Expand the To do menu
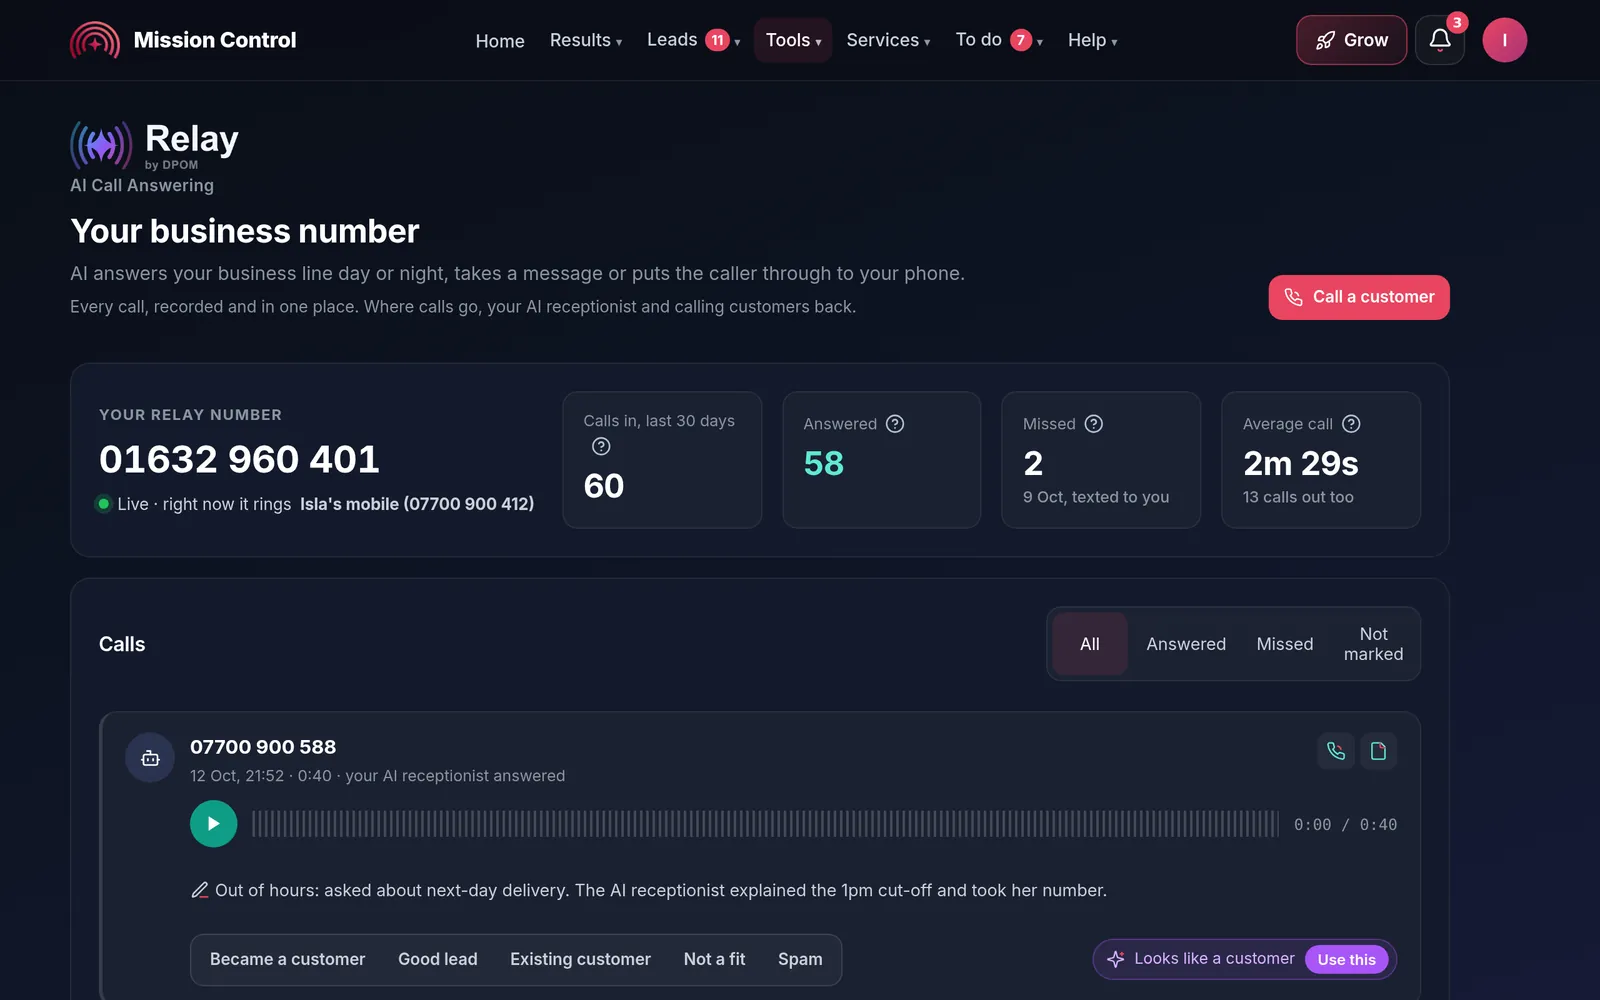The width and height of the screenshot is (1600, 1000). 999,40
